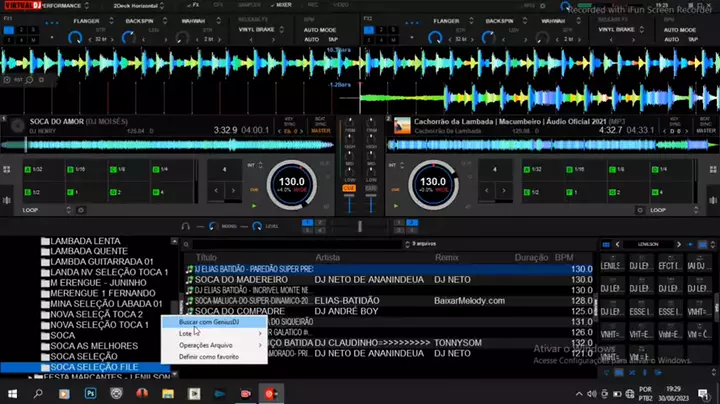This screenshot has width=720, height=404.
Task: Toggle the MASTER sync on the left deck
Action: pos(322,129)
